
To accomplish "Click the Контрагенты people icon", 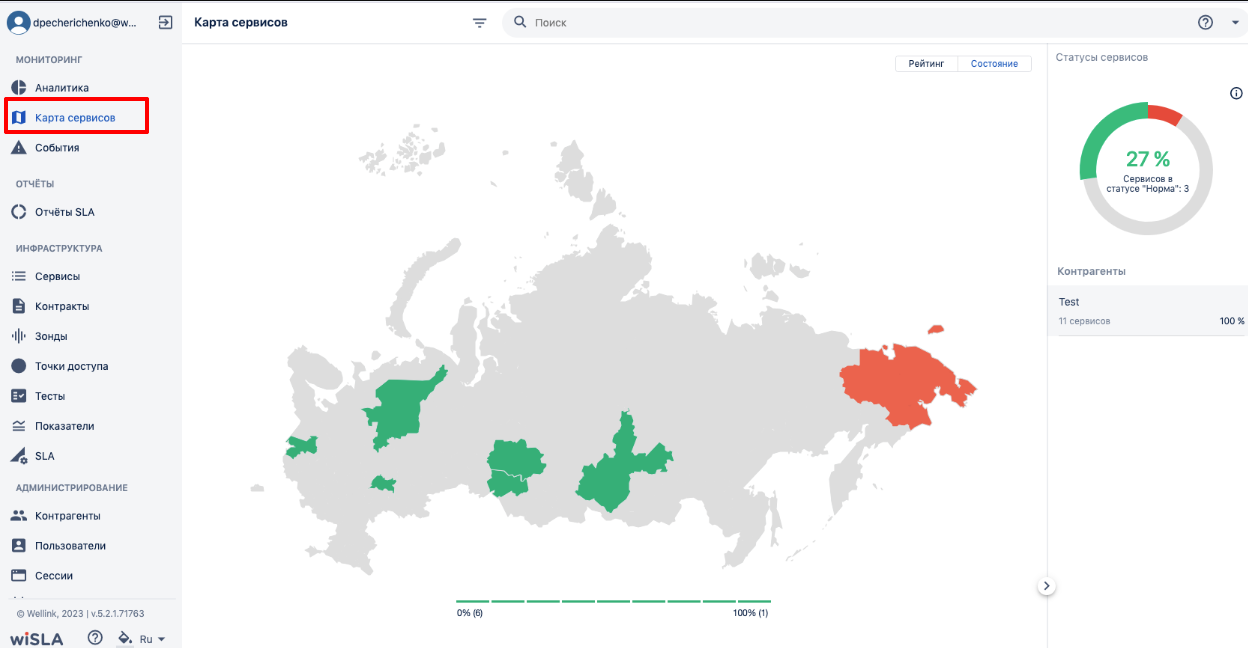I will click(18, 516).
